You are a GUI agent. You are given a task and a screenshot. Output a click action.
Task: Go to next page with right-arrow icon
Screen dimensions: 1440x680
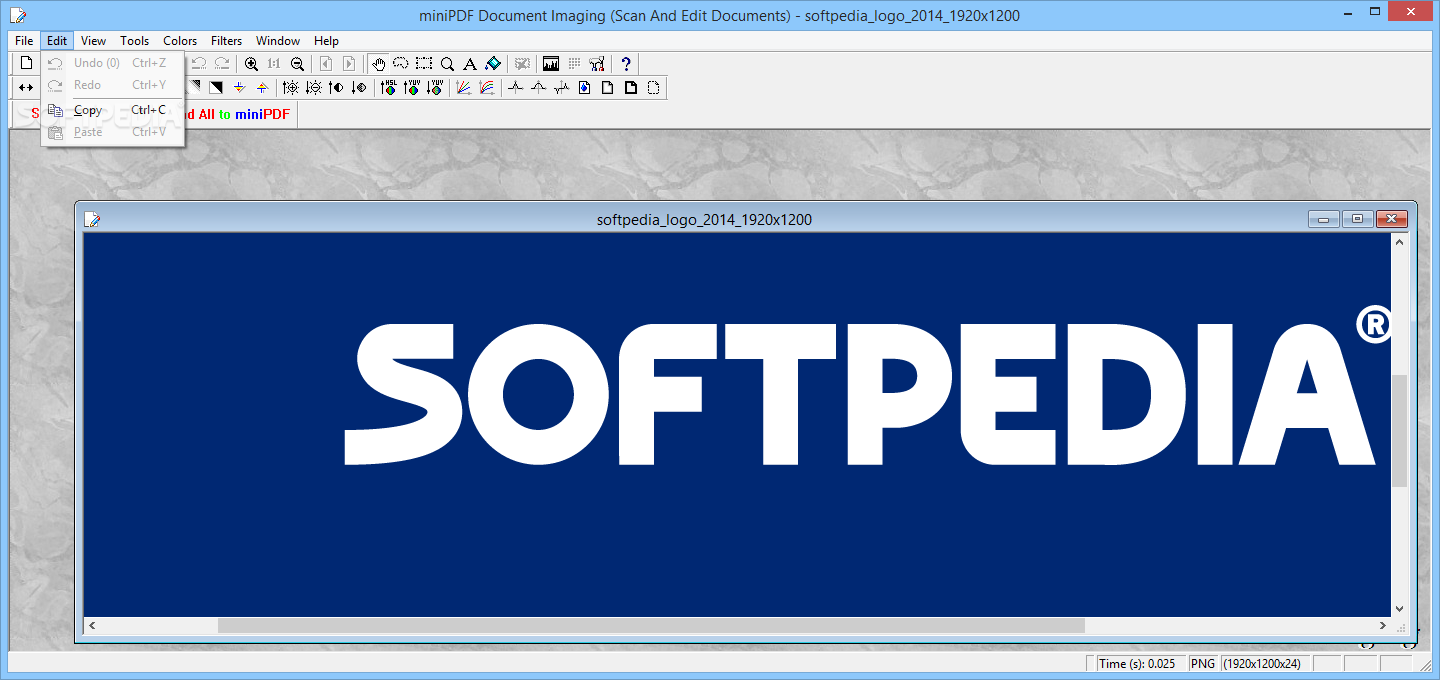click(x=349, y=63)
